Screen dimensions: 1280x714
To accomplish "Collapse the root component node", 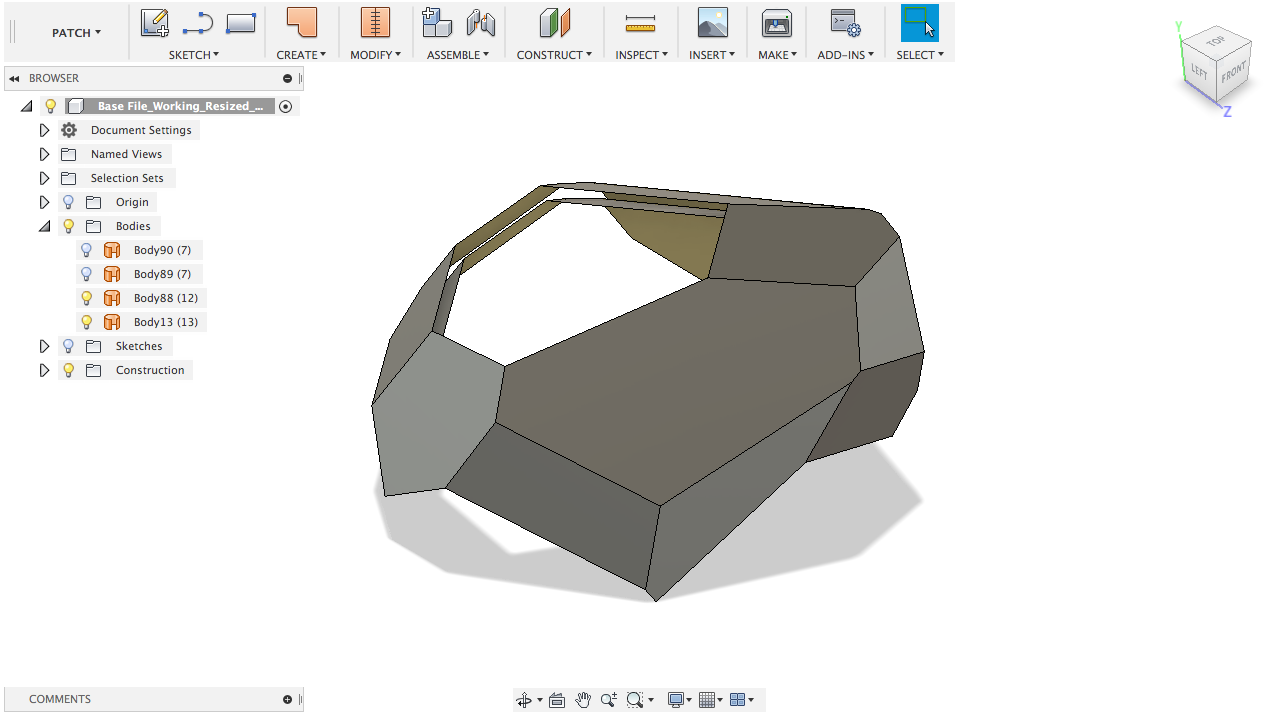I will (26, 106).
